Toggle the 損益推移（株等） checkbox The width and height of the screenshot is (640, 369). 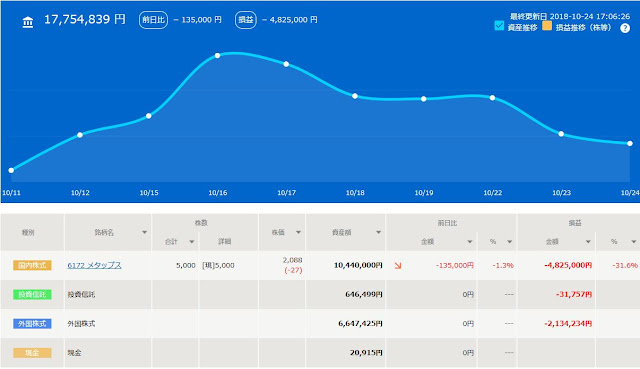point(547,26)
